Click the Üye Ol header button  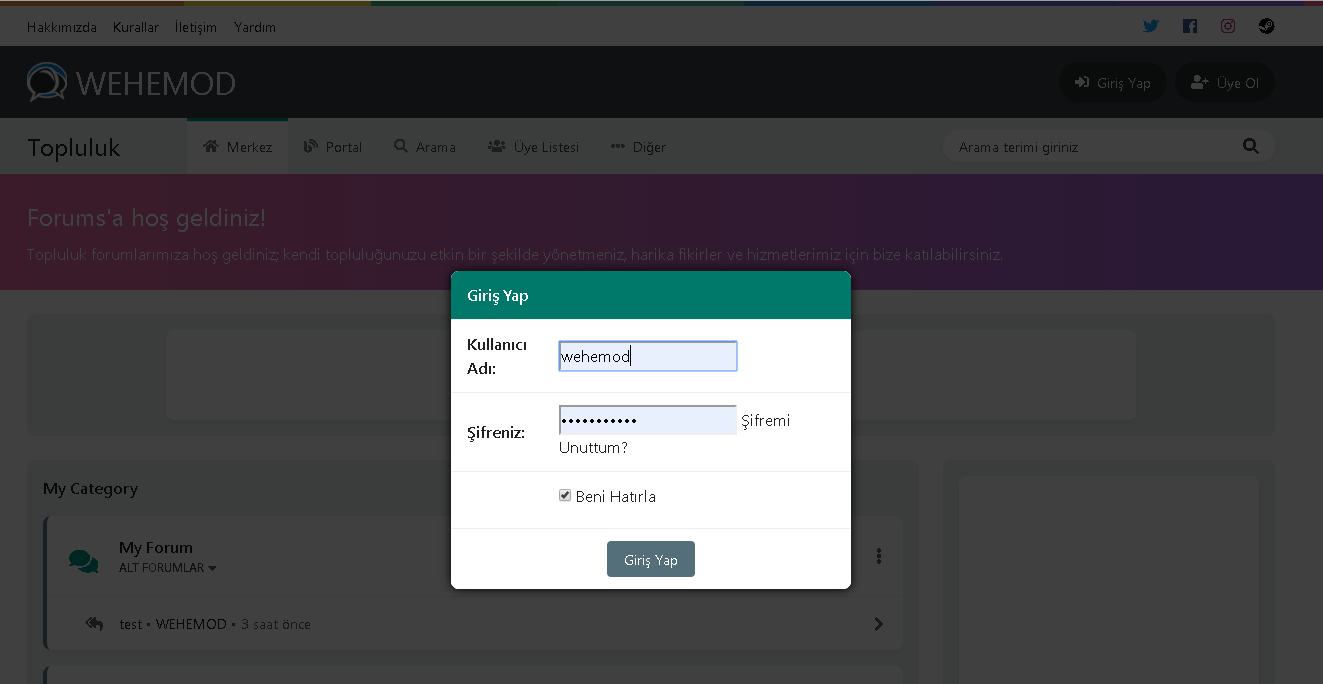click(1225, 82)
